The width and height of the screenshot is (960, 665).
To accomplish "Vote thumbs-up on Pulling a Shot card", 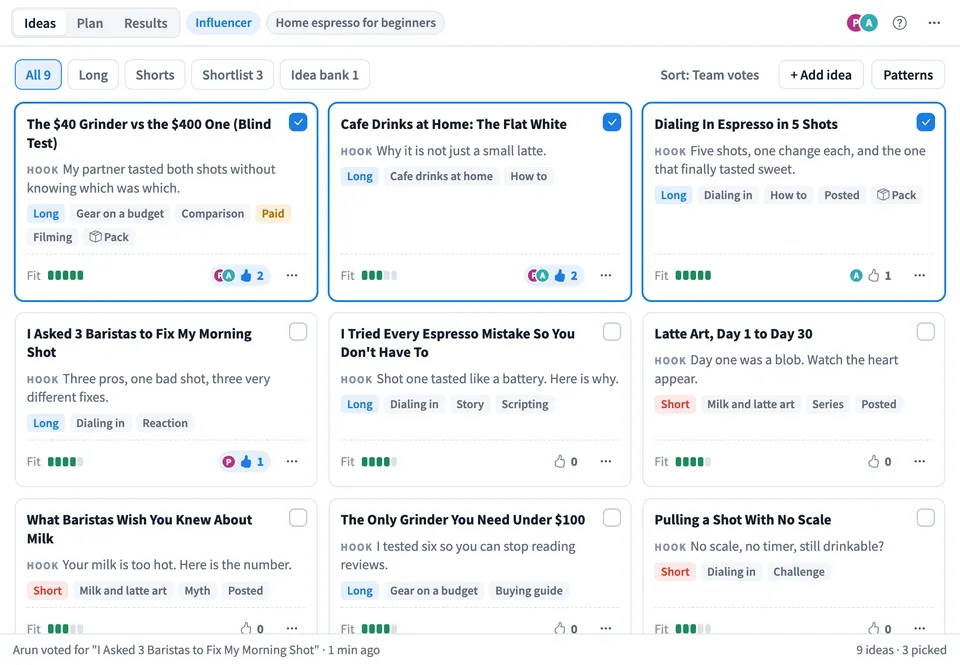I will point(880,628).
